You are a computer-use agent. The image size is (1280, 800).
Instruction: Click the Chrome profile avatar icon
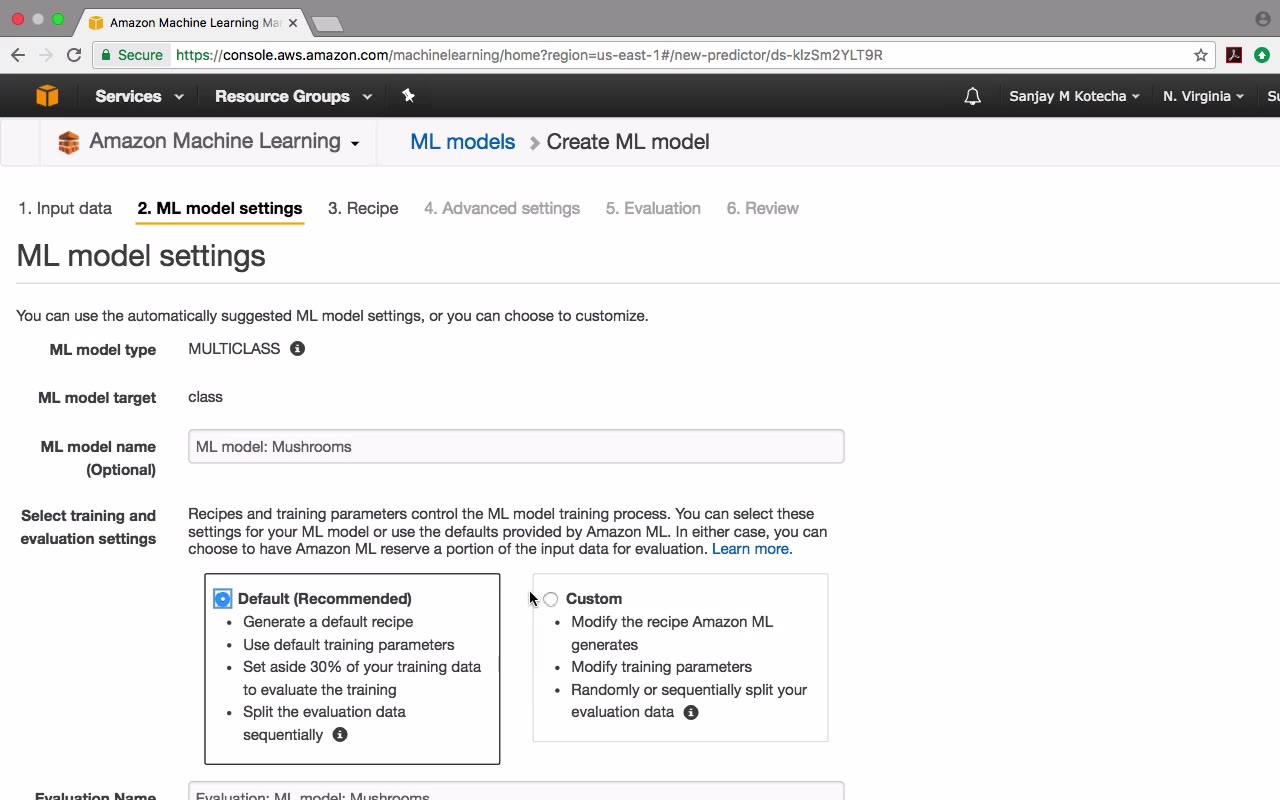pyautogui.click(x=1262, y=19)
